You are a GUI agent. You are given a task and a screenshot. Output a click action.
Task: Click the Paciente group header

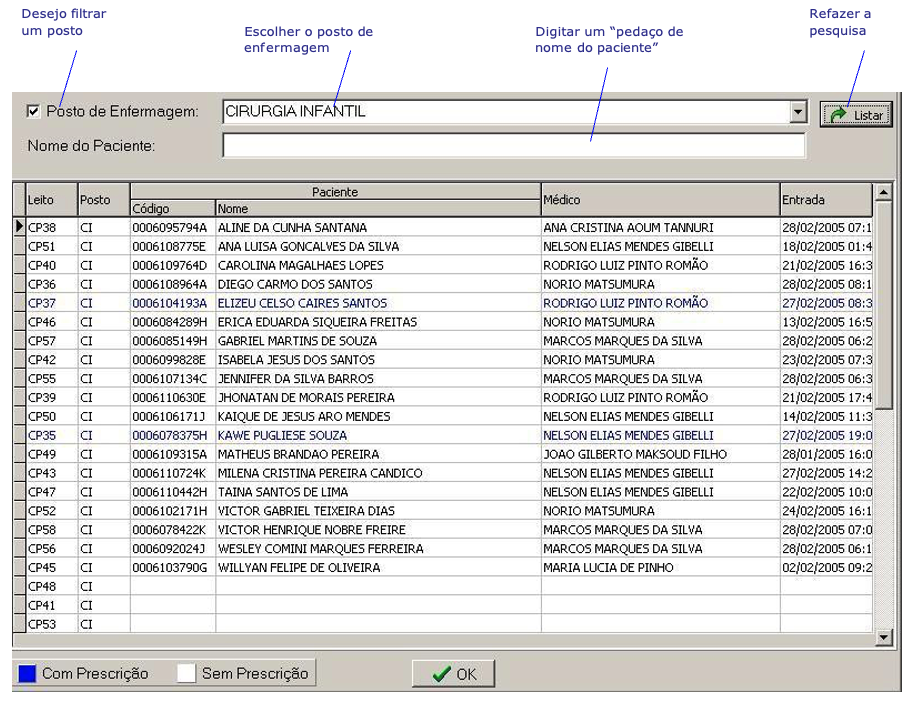pos(336,192)
